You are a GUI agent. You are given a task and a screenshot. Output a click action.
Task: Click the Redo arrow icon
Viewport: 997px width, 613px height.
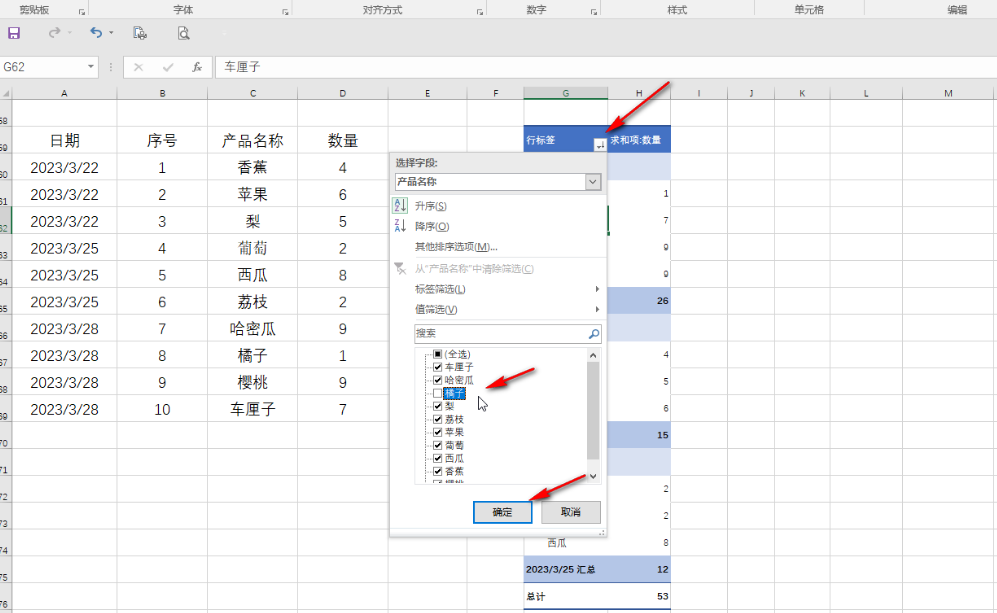click(54, 33)
